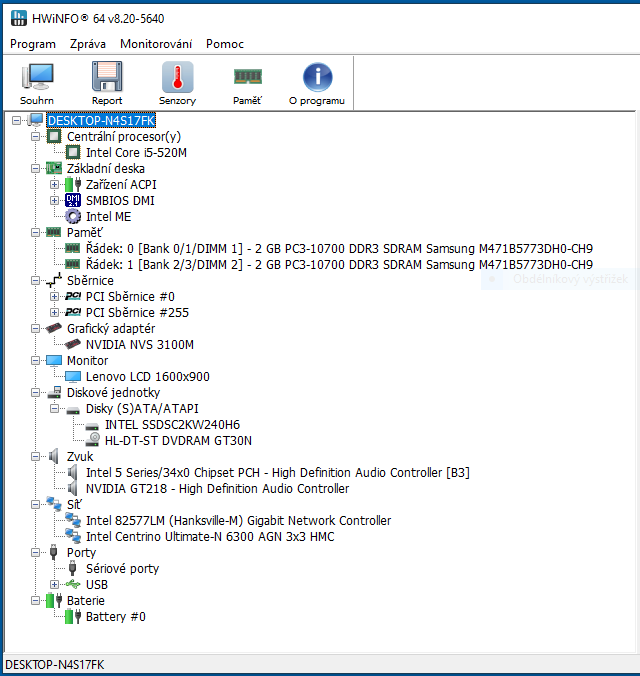Collapse the Centrální procesor(y) branch
The width and height of the screenshot is (640, 676).
[35, 136]
